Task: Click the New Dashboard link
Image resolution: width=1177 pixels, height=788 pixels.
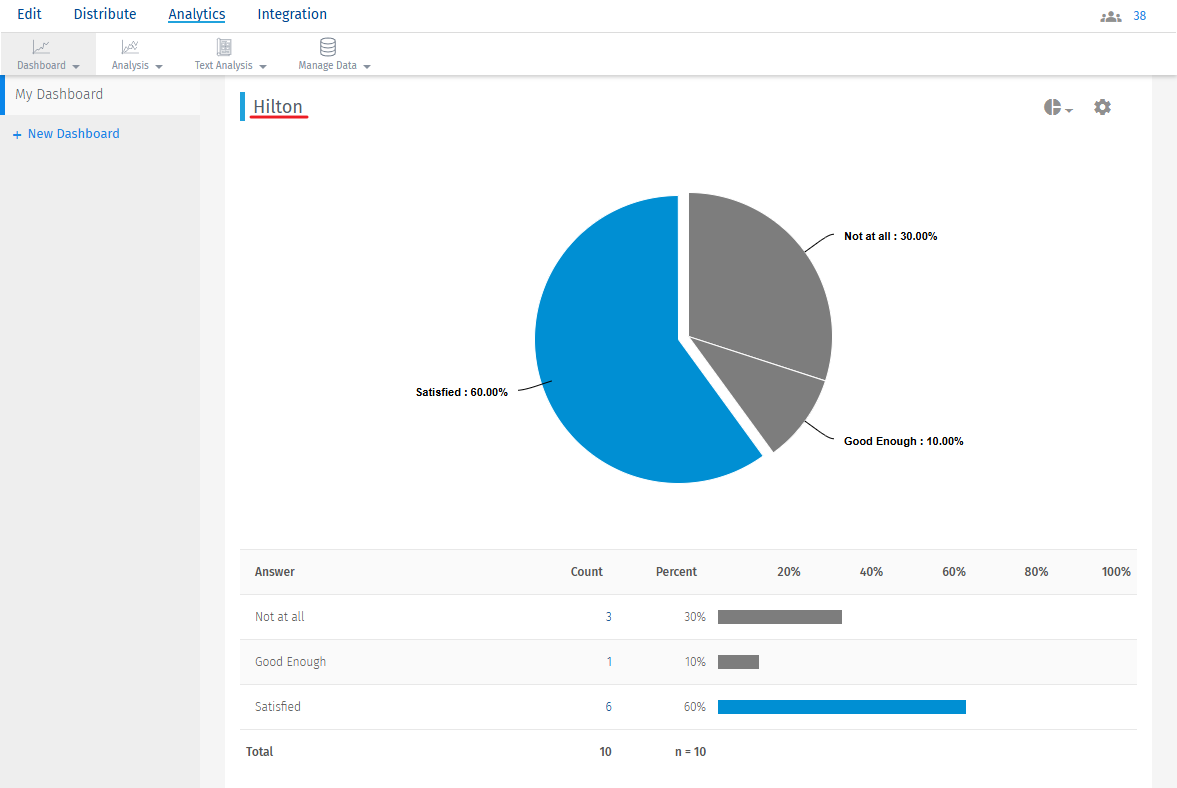Action: [x=65, y=133]
